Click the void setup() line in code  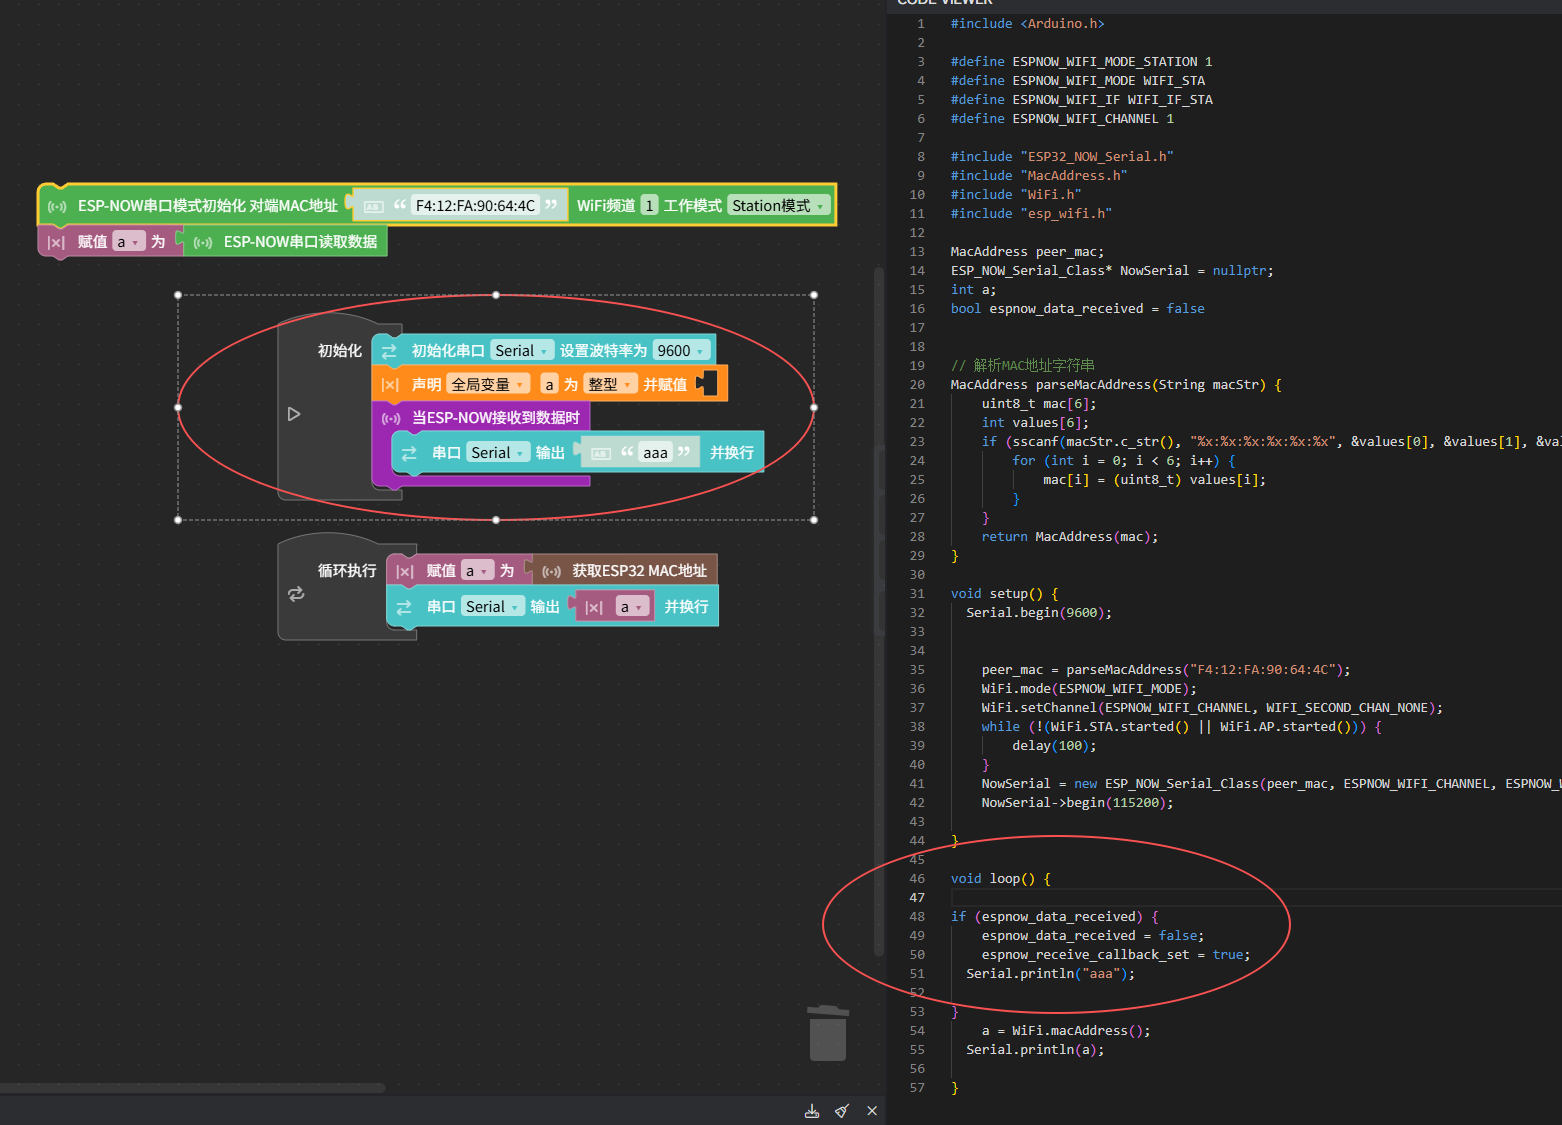pos(1004,594)
